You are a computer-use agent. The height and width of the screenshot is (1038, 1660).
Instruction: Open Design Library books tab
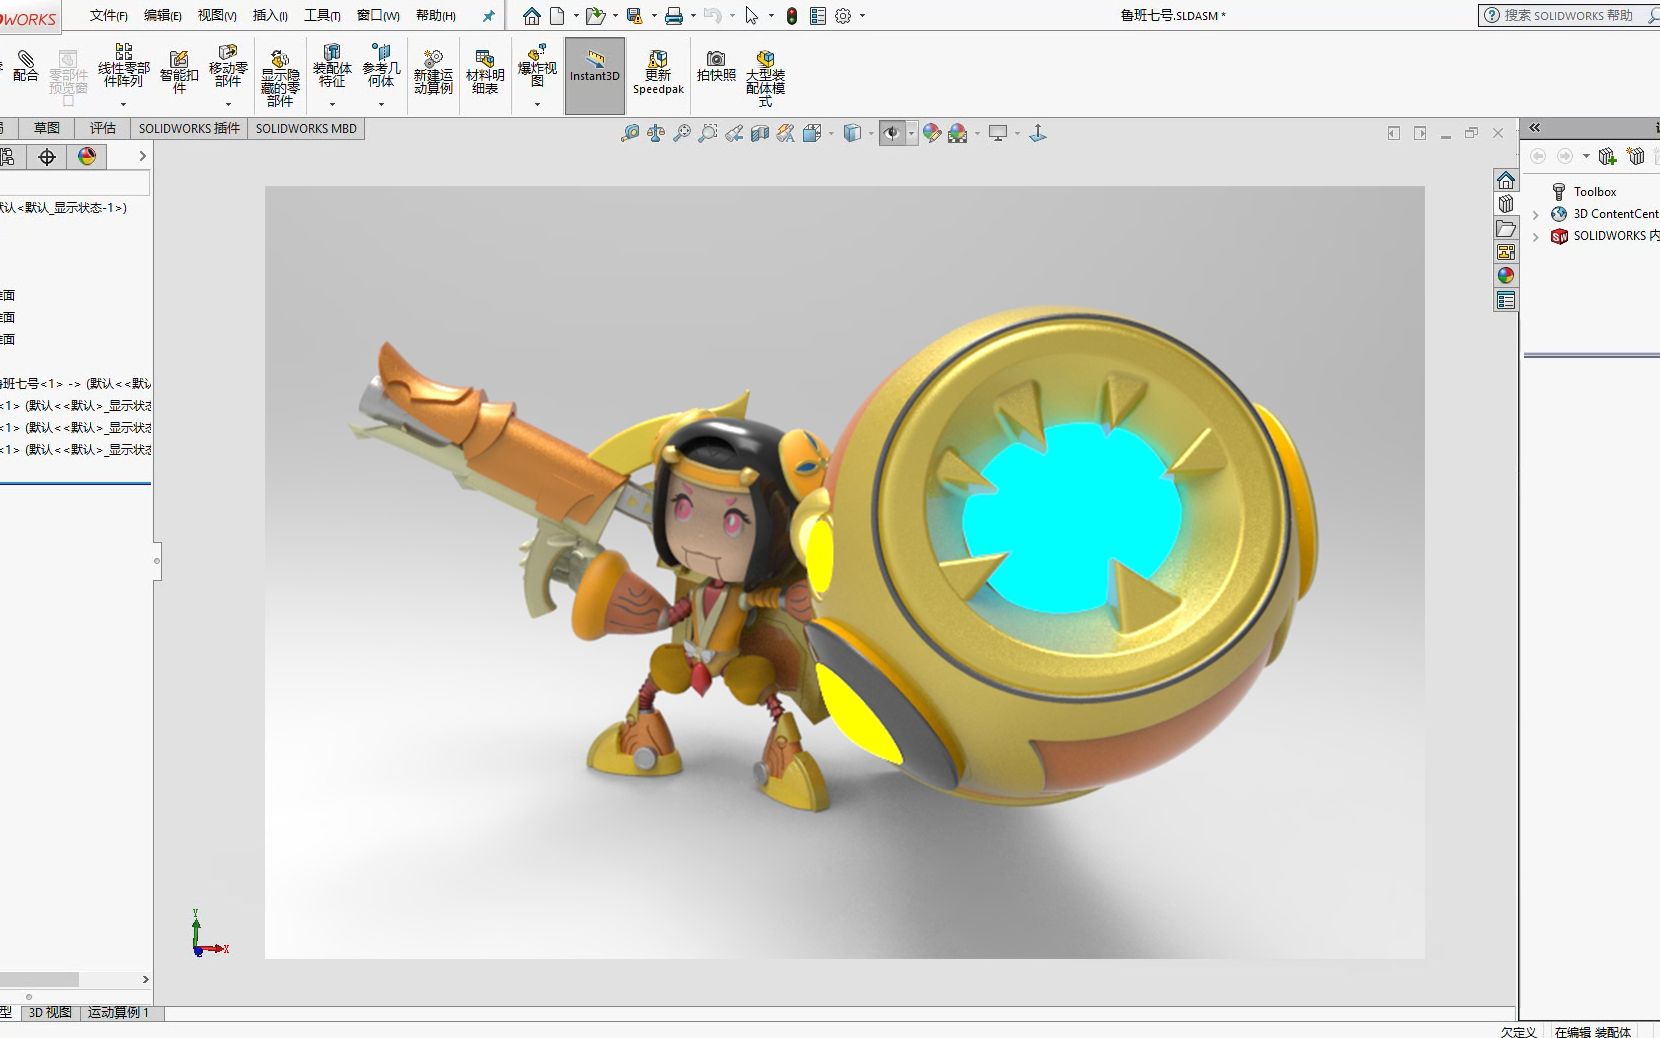point(1506,204)
